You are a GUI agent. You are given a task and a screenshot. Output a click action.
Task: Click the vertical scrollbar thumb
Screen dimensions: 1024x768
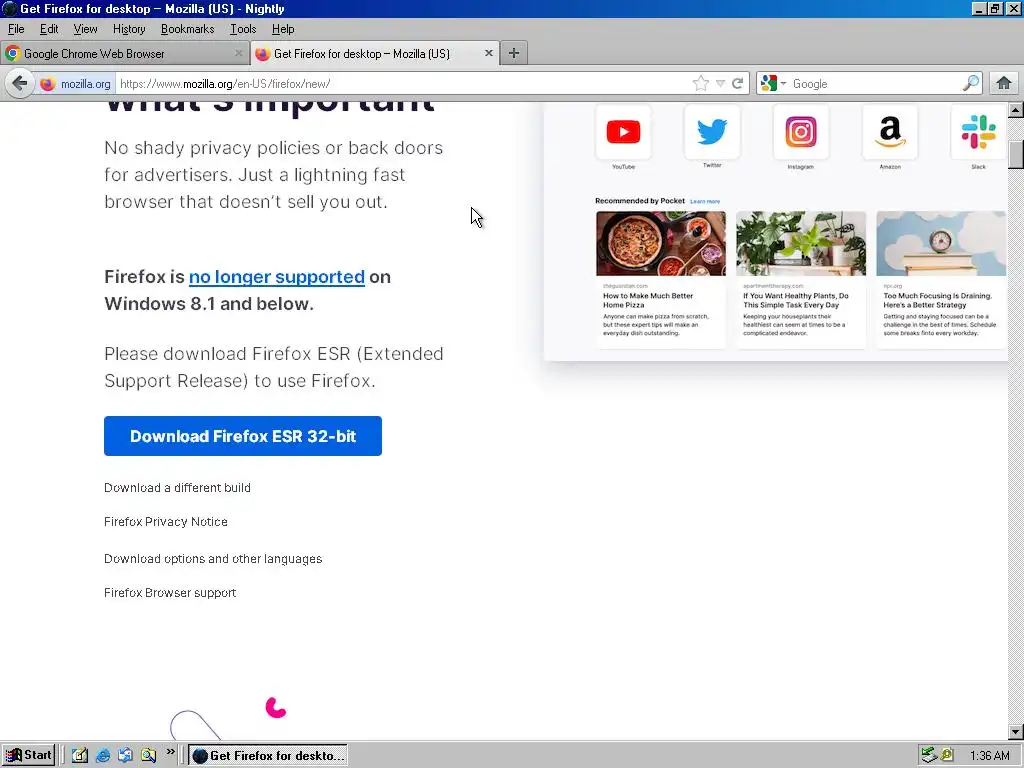1016,155
